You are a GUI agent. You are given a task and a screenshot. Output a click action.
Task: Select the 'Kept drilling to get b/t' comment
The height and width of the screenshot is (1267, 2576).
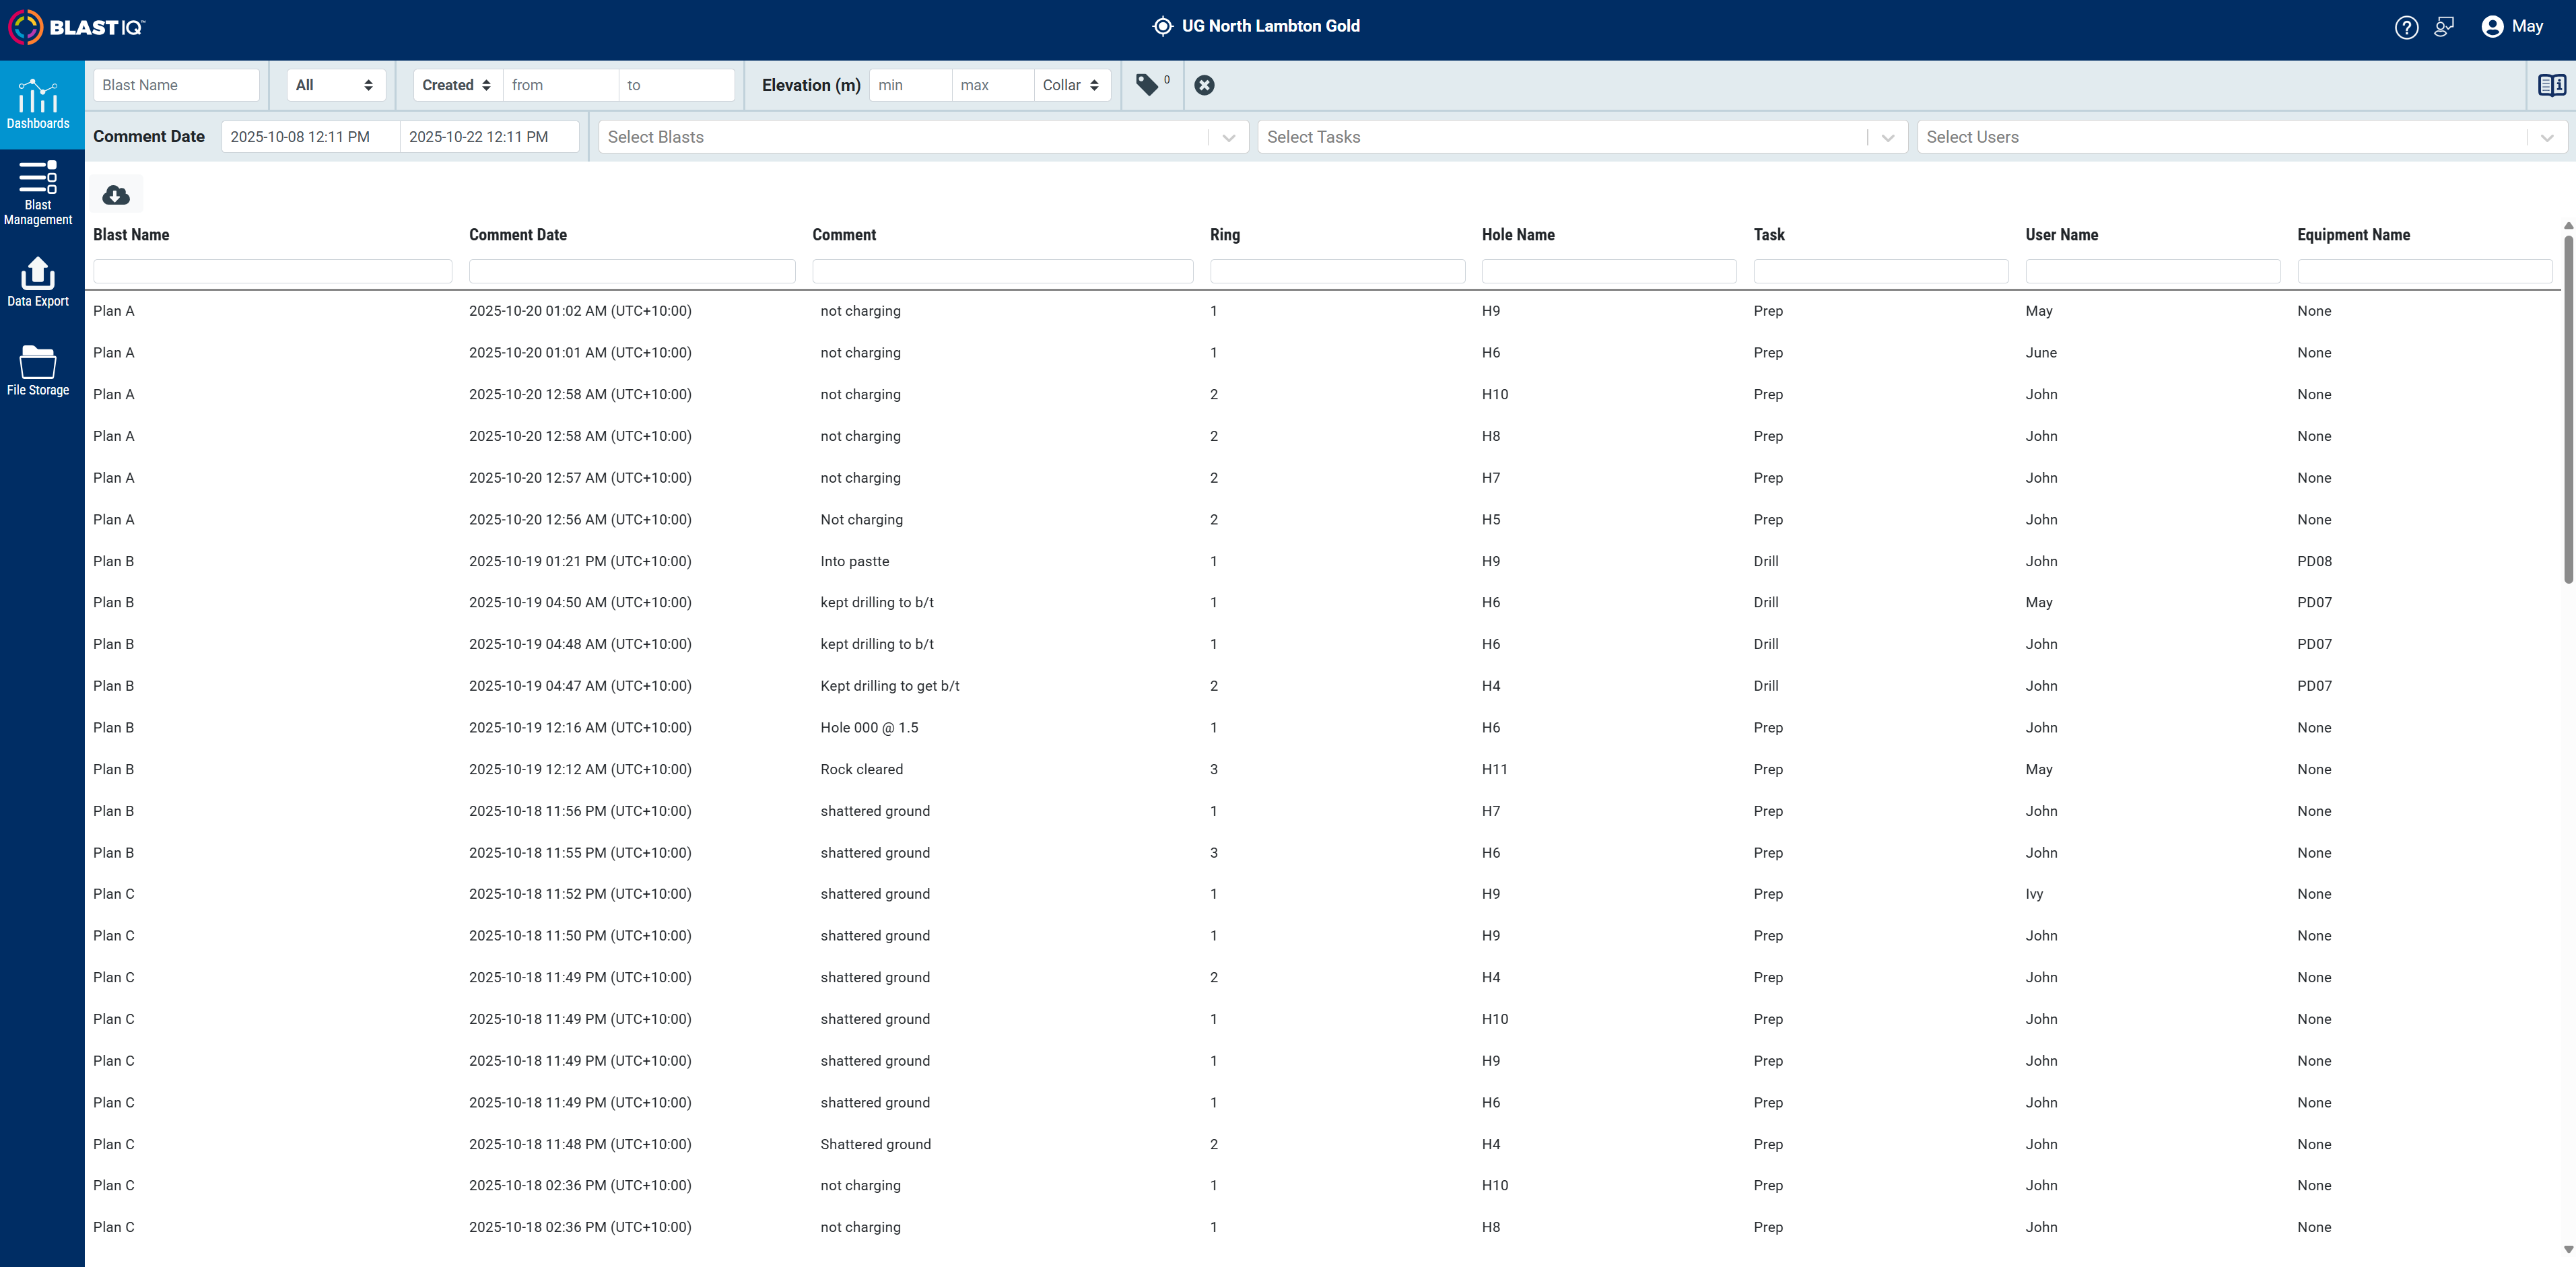[890, 686]
